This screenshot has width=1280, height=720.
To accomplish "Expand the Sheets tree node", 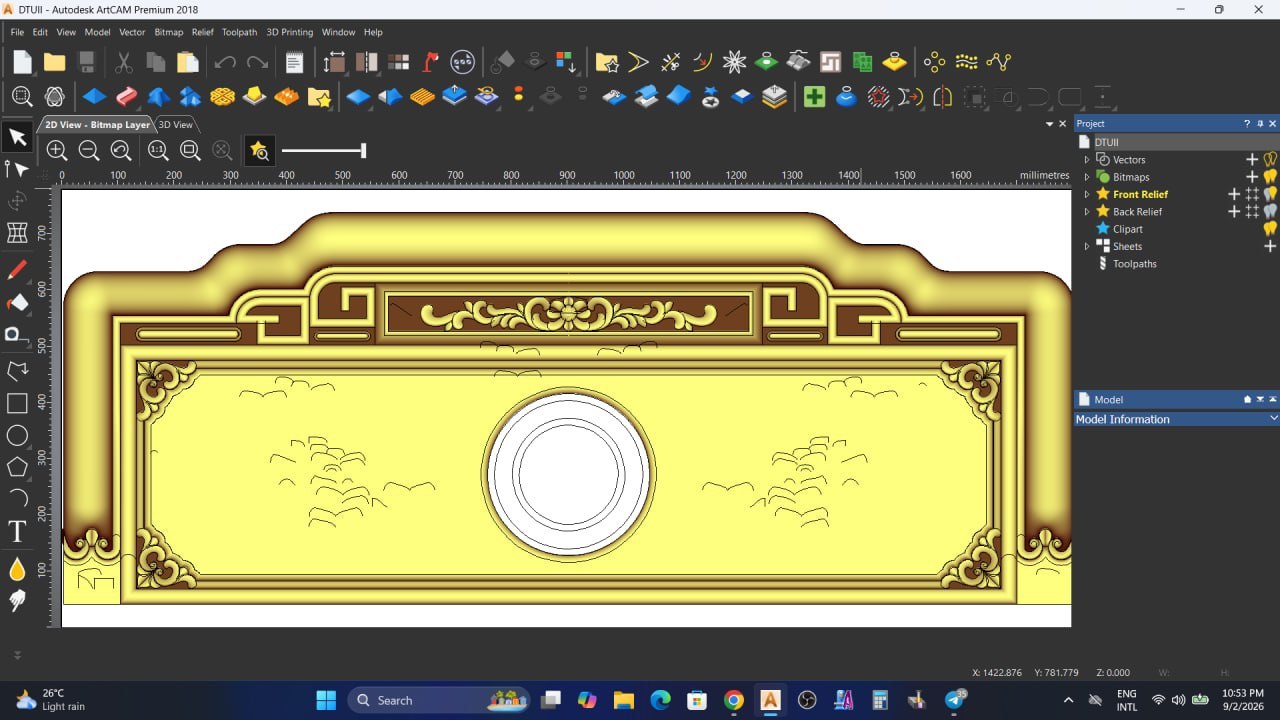I will click(1087, 246).
